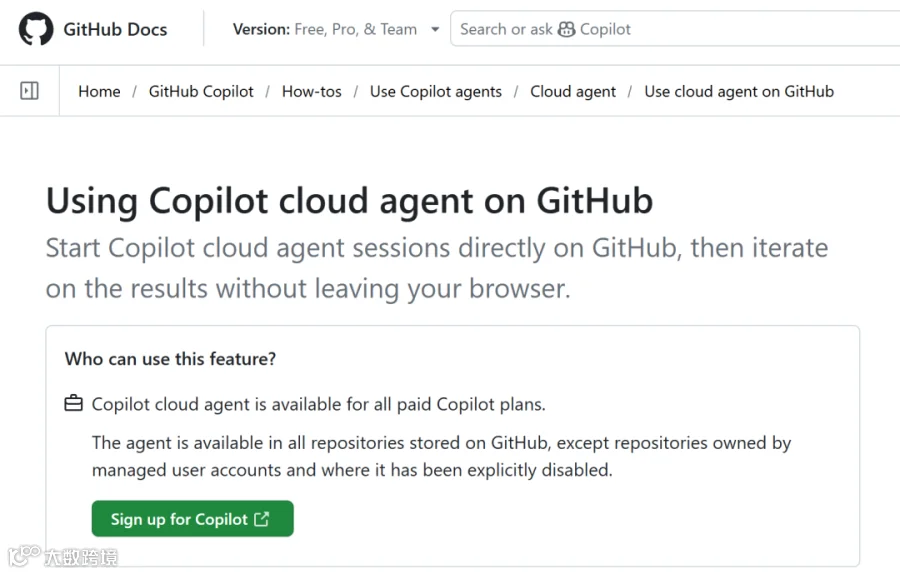Toggle the sidebar panel icon
Viewport: 900px width, 574px height.
pos(29,91)
